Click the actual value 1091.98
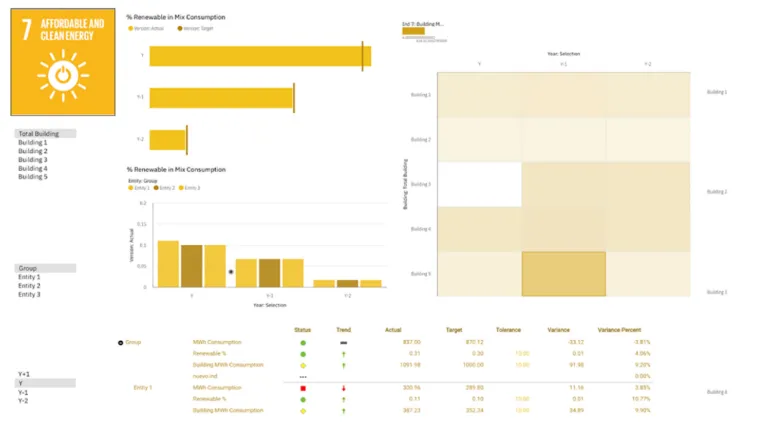Viewport: 757px width, 426px height. click(410, 365)
